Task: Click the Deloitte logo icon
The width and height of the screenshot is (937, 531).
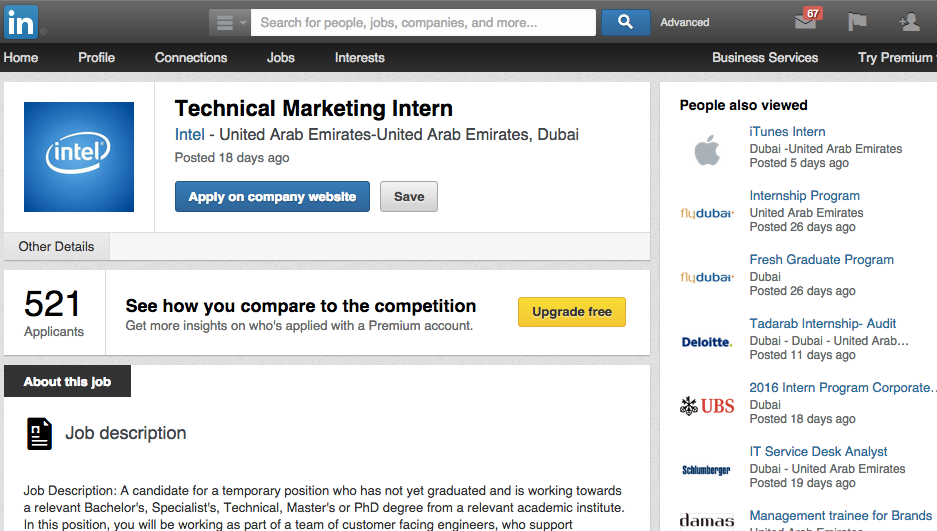Action: tap(707, 342)
